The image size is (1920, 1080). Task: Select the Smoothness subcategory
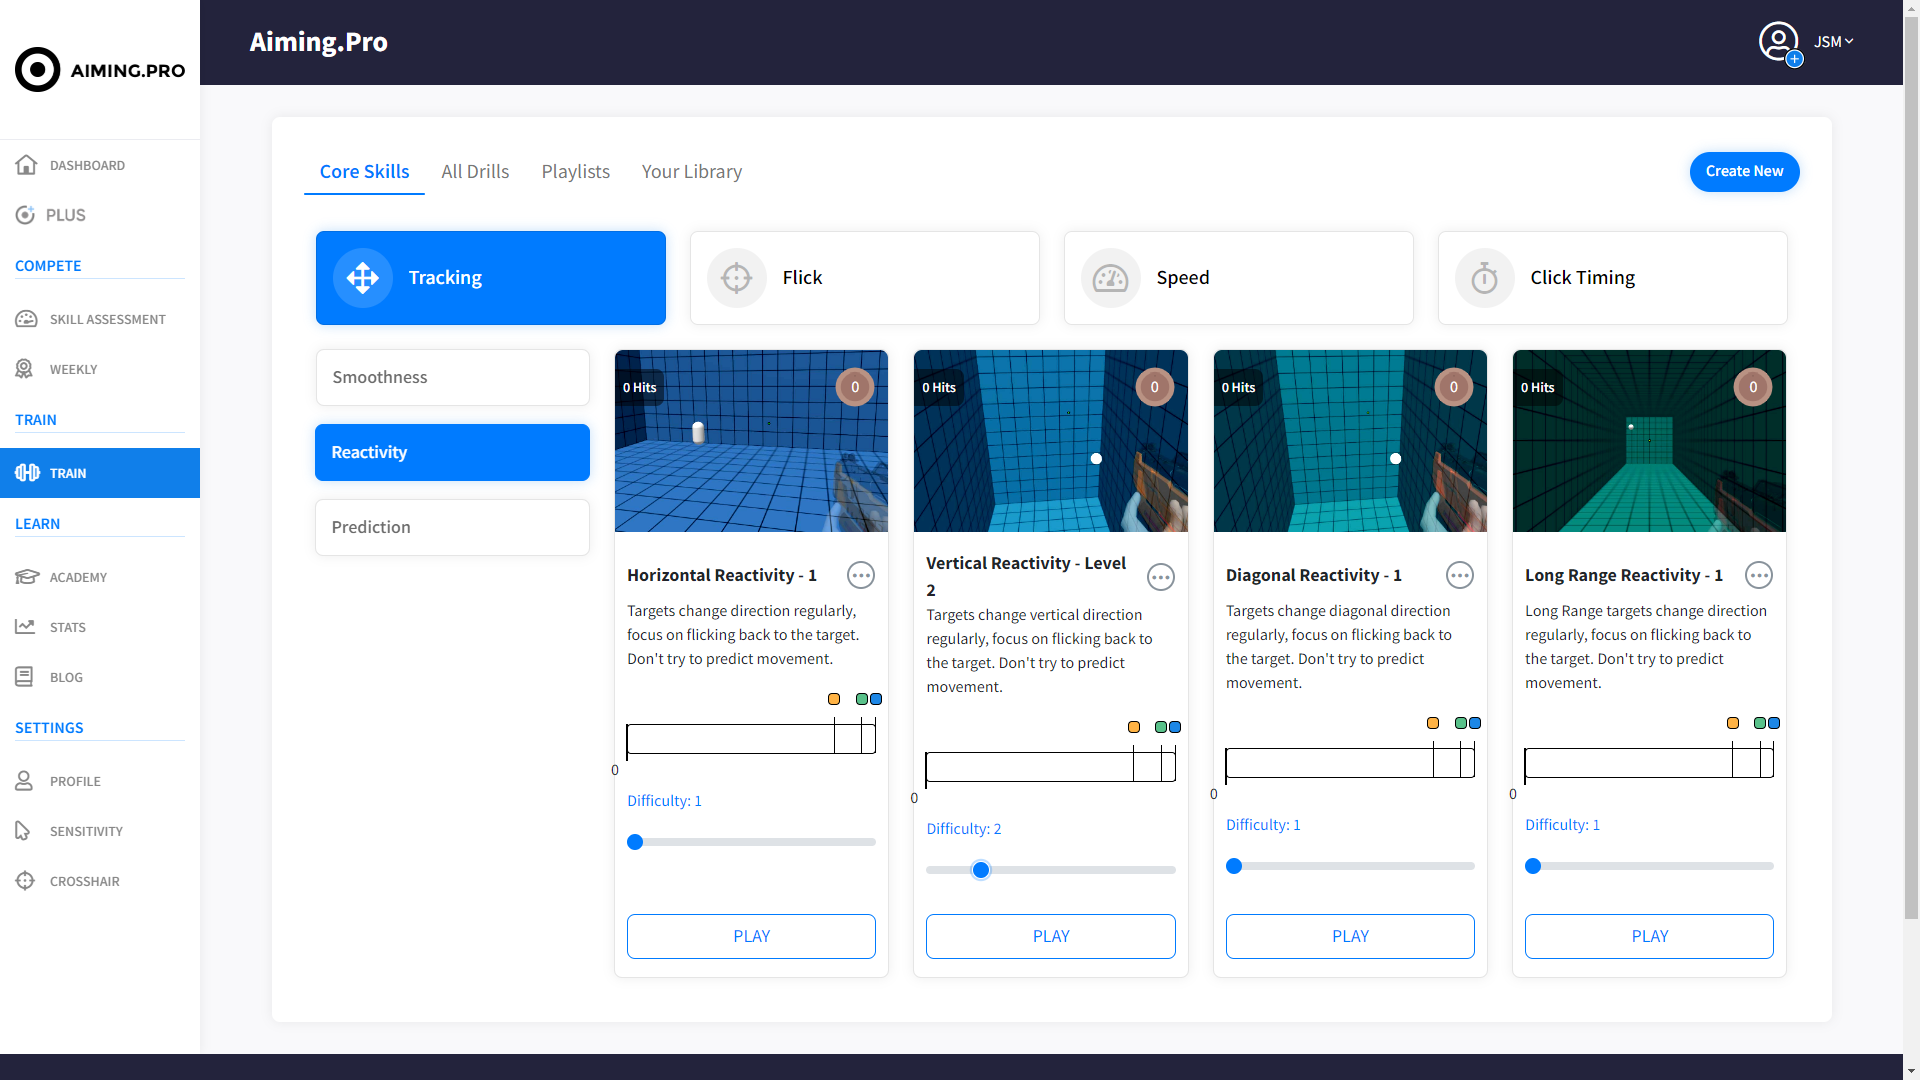point(452,377)
